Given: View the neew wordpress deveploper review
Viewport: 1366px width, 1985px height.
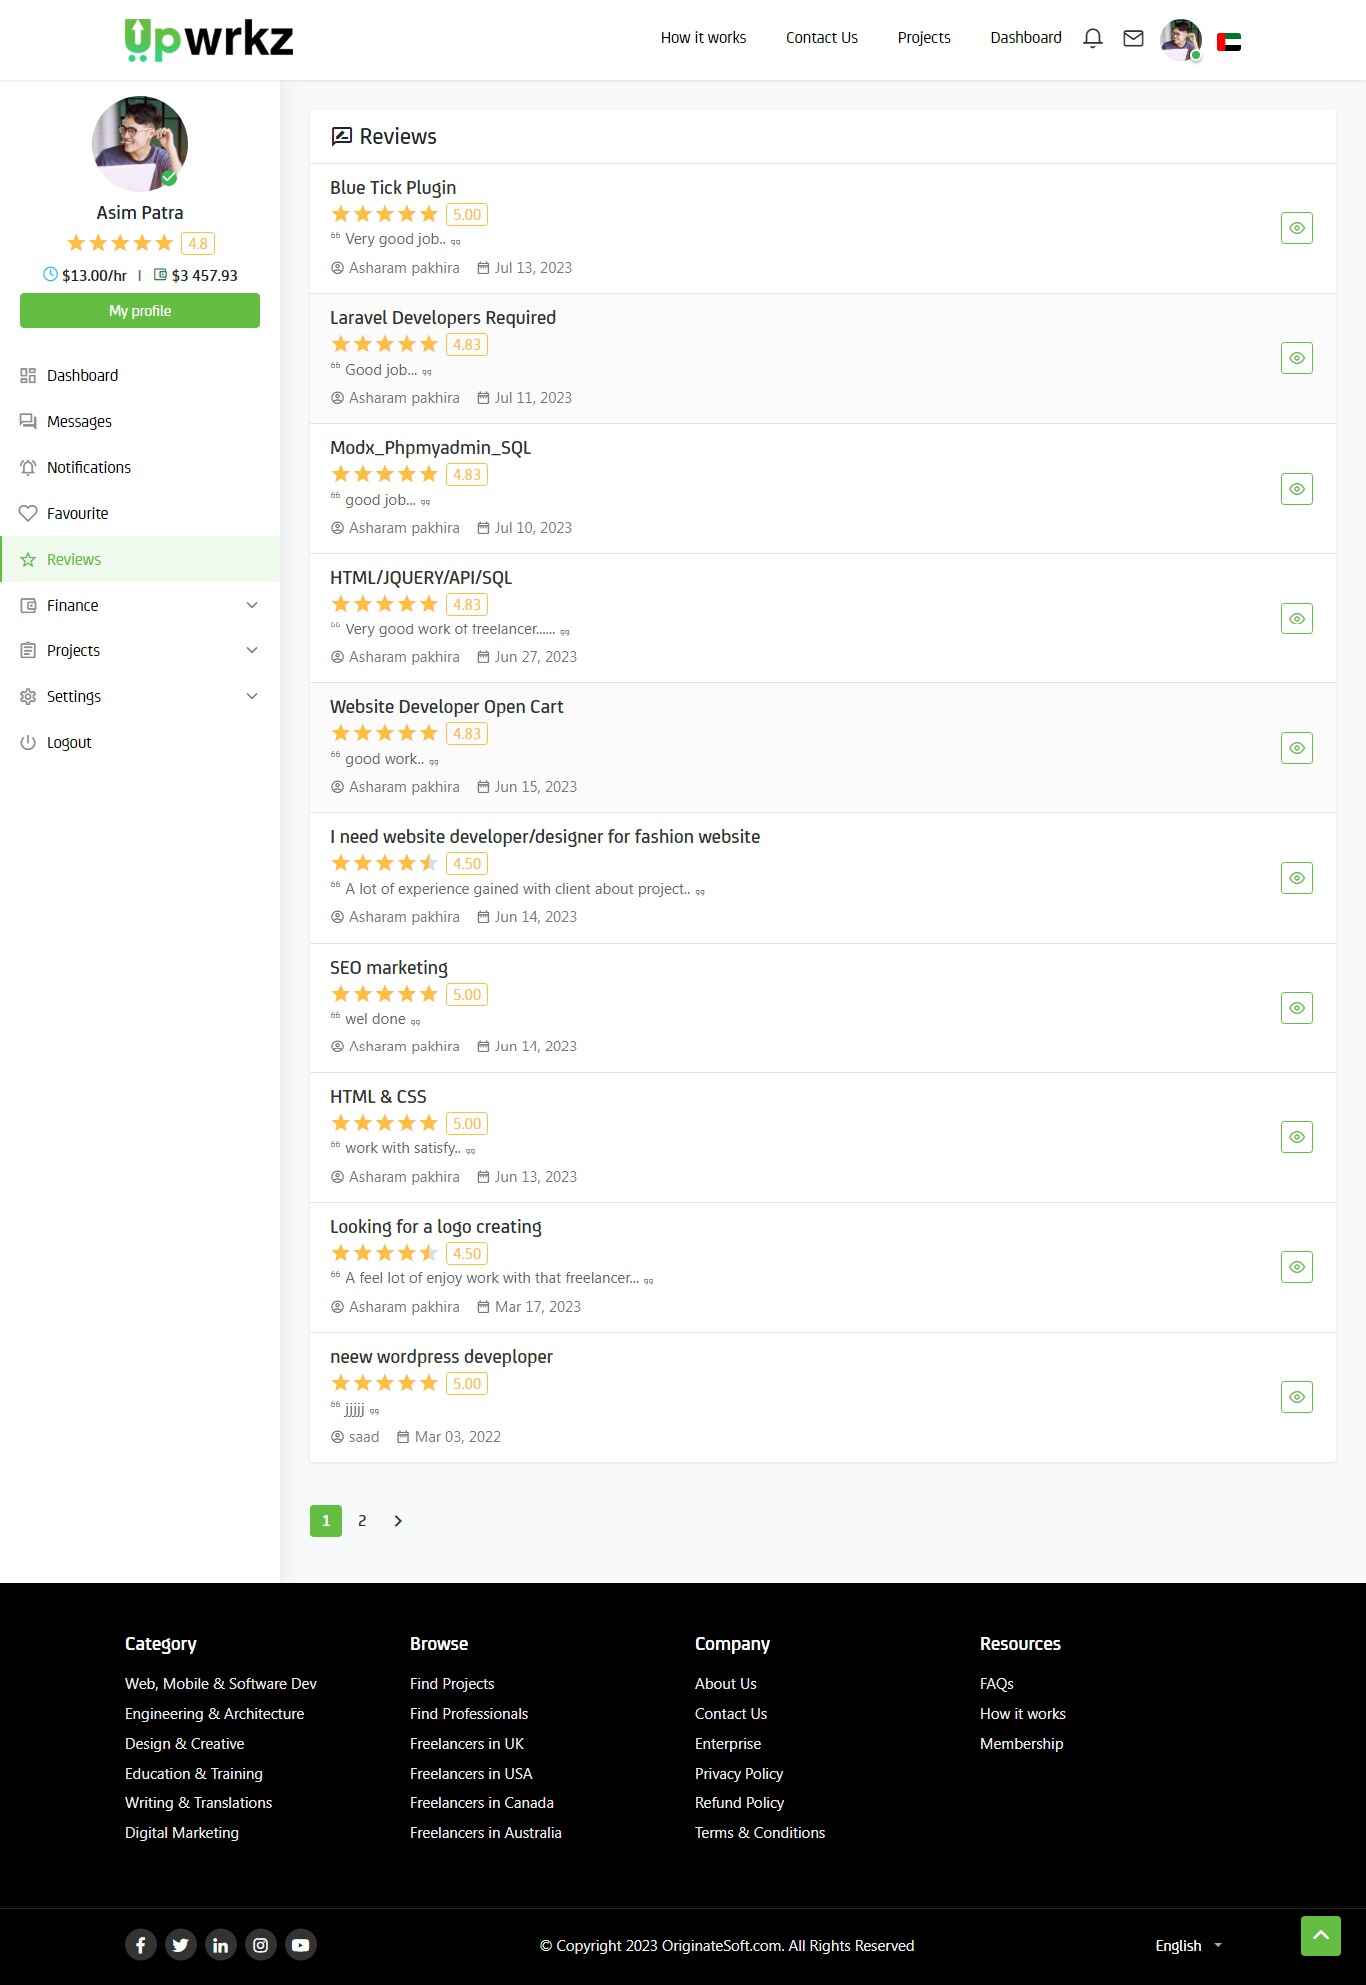Looking at the screenshot, I should (1296, 1396).
